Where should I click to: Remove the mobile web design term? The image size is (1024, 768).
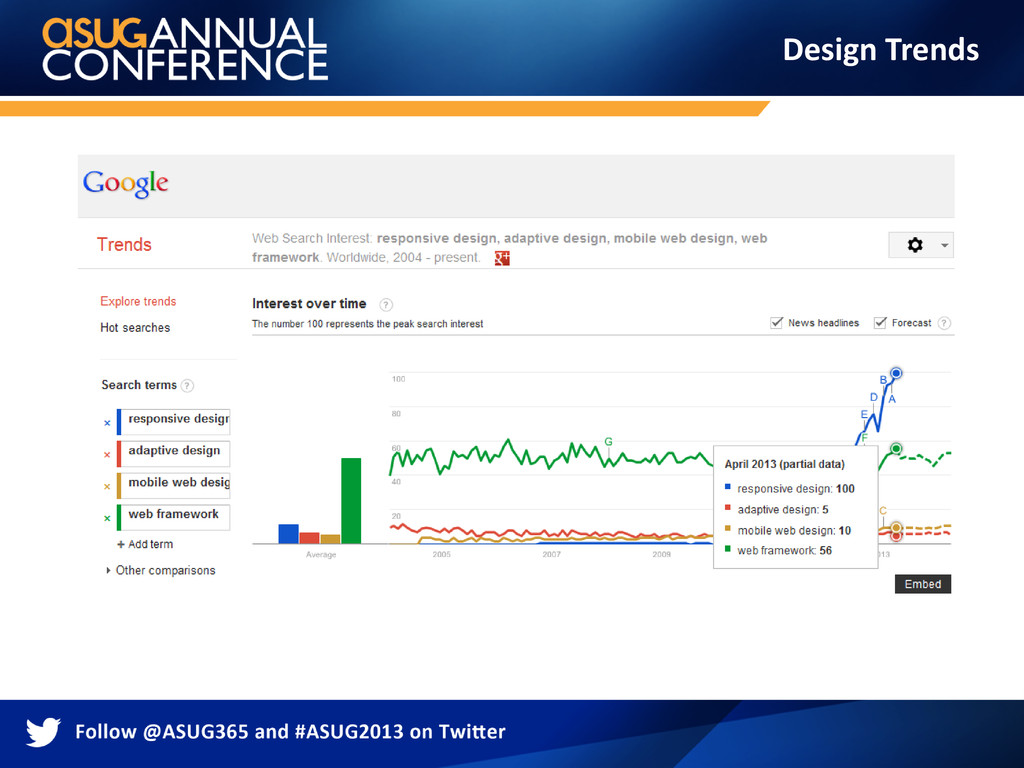click(107, 487)
